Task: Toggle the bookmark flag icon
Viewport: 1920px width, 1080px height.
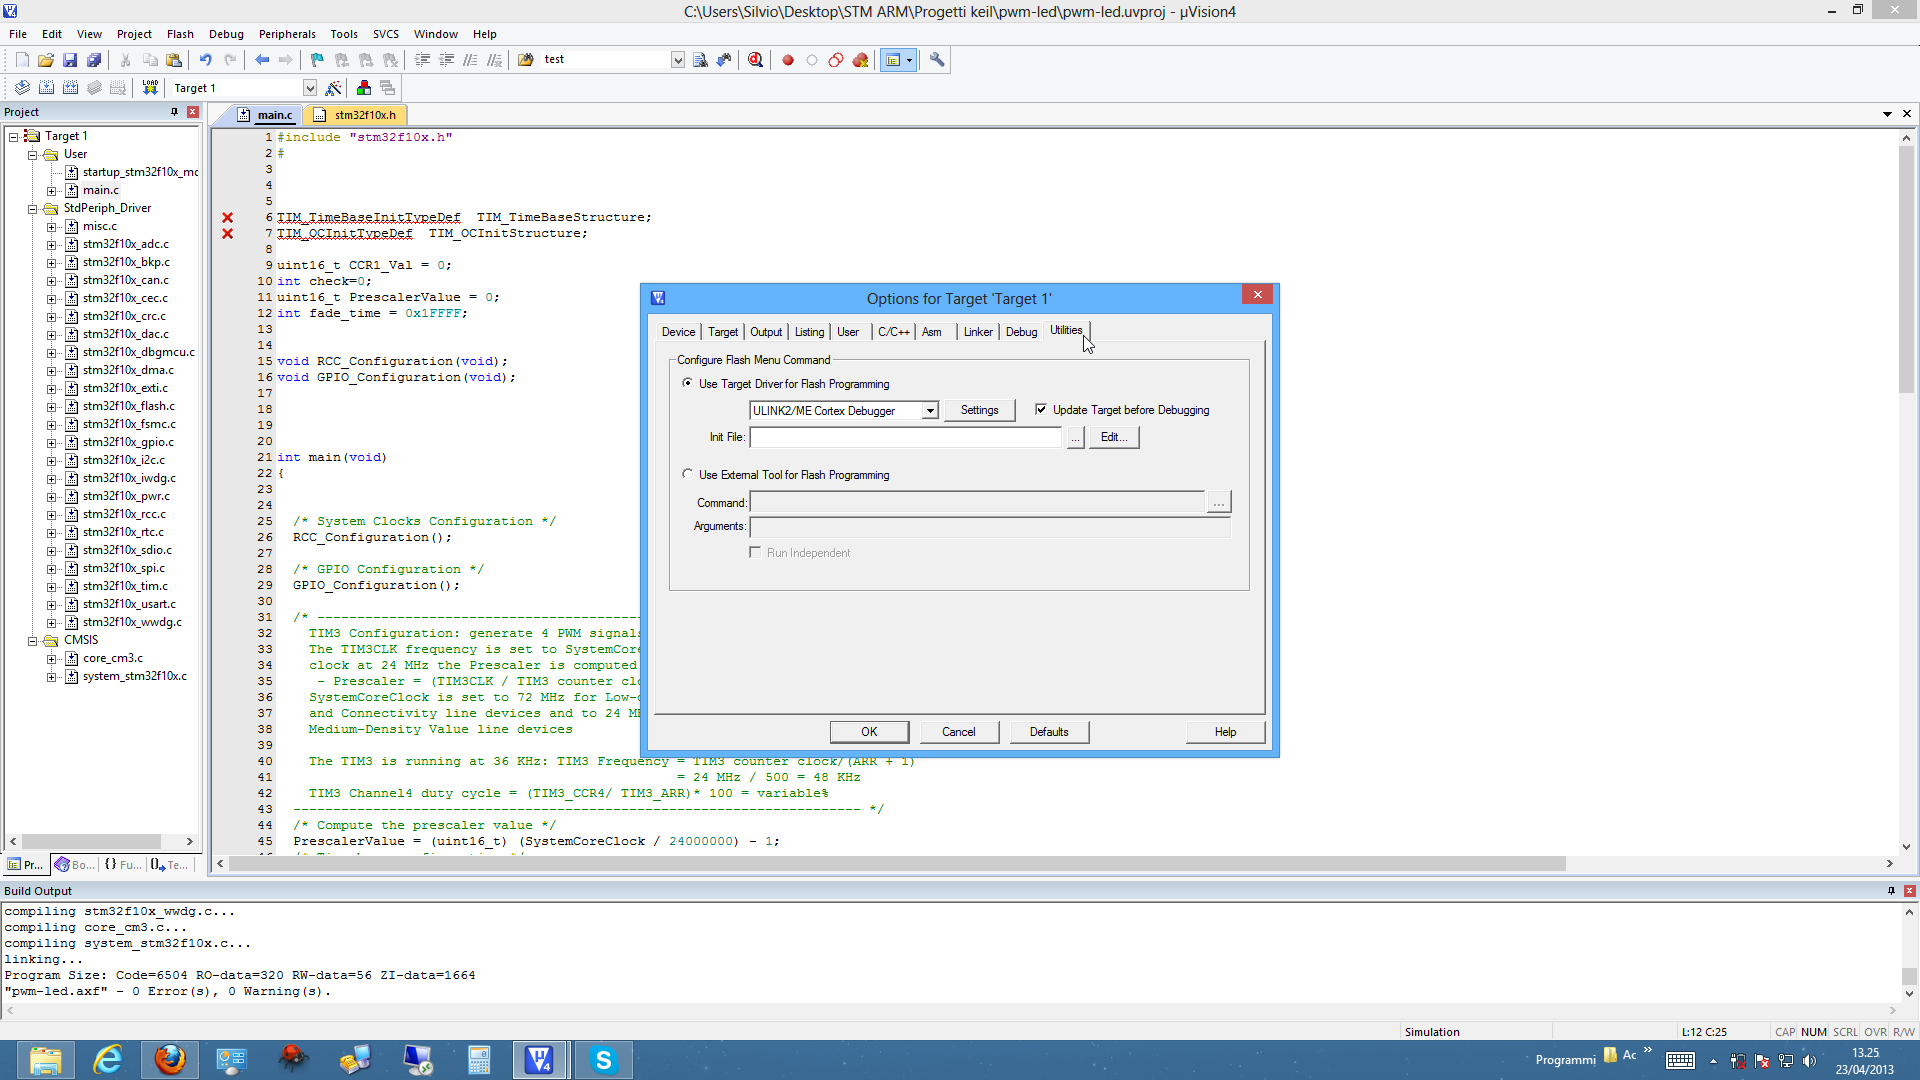Action: click(317, 60)
